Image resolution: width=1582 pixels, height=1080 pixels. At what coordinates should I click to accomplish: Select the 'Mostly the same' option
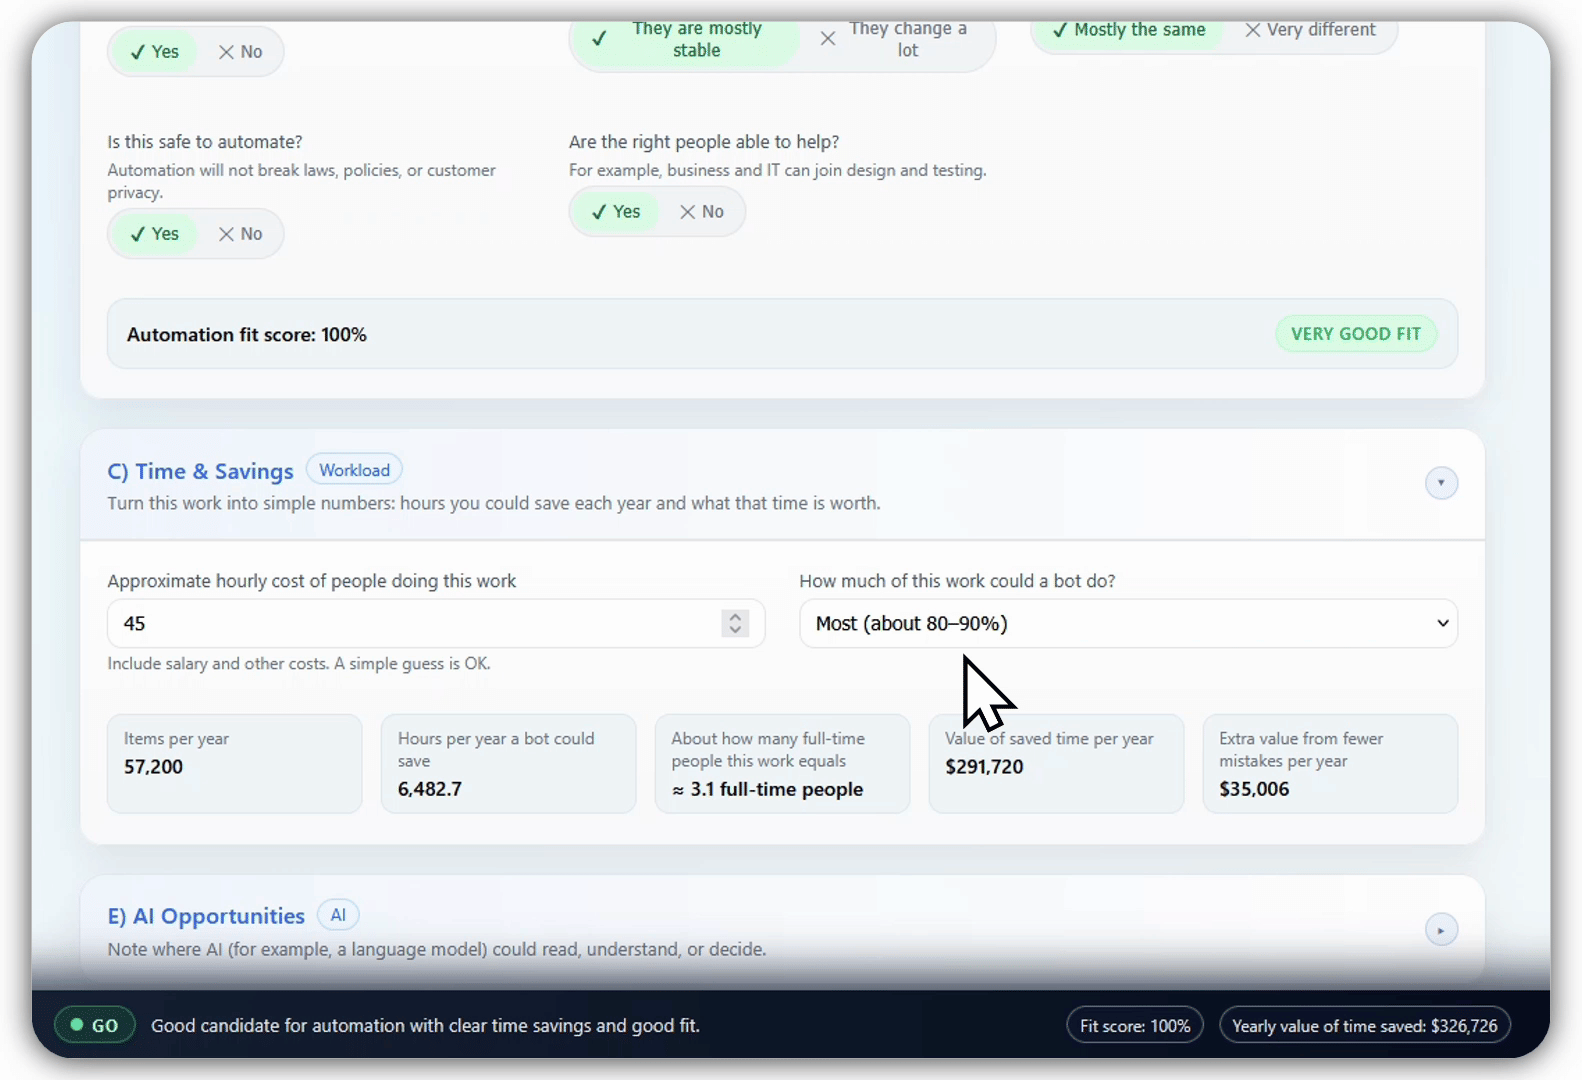(x=1129, y=30)
